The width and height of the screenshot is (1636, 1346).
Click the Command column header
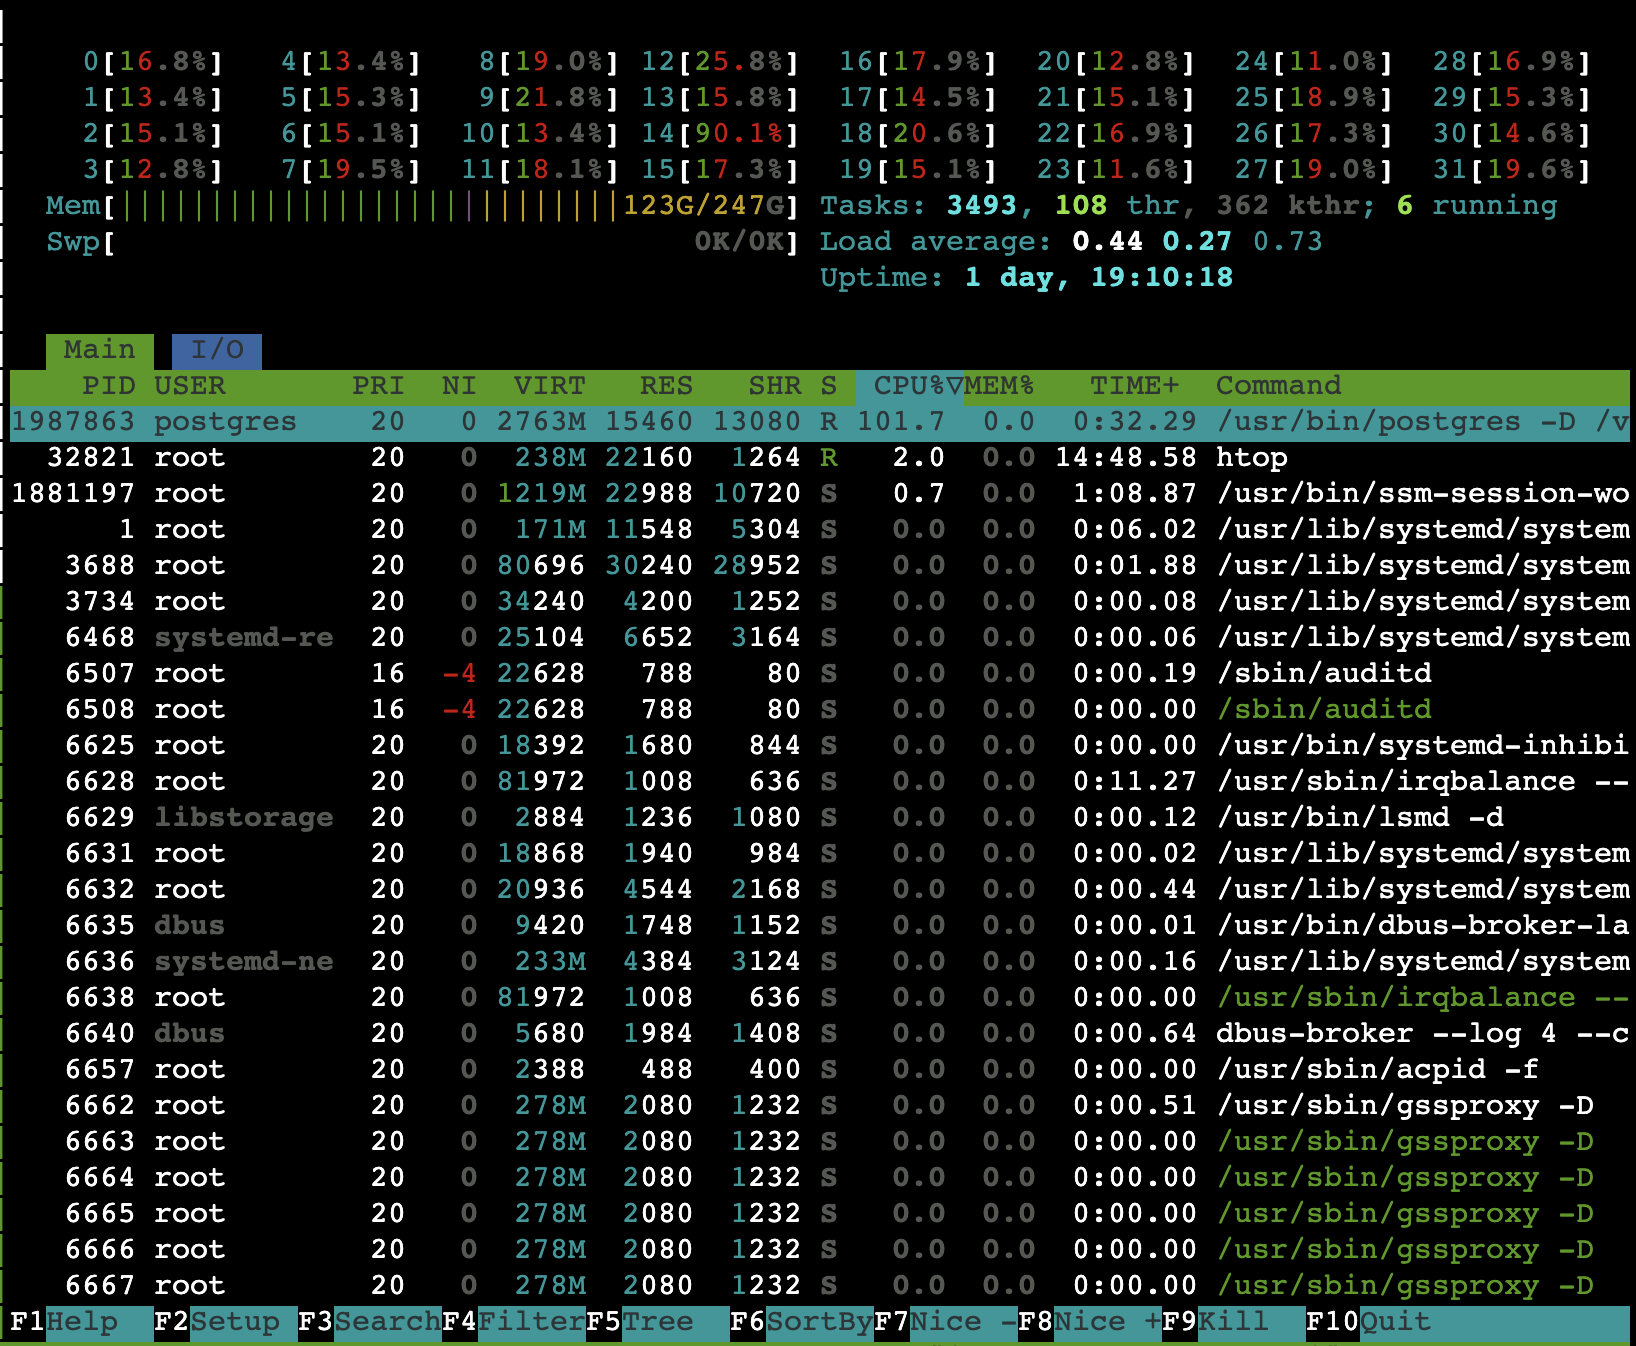(x=1278, y=386)
